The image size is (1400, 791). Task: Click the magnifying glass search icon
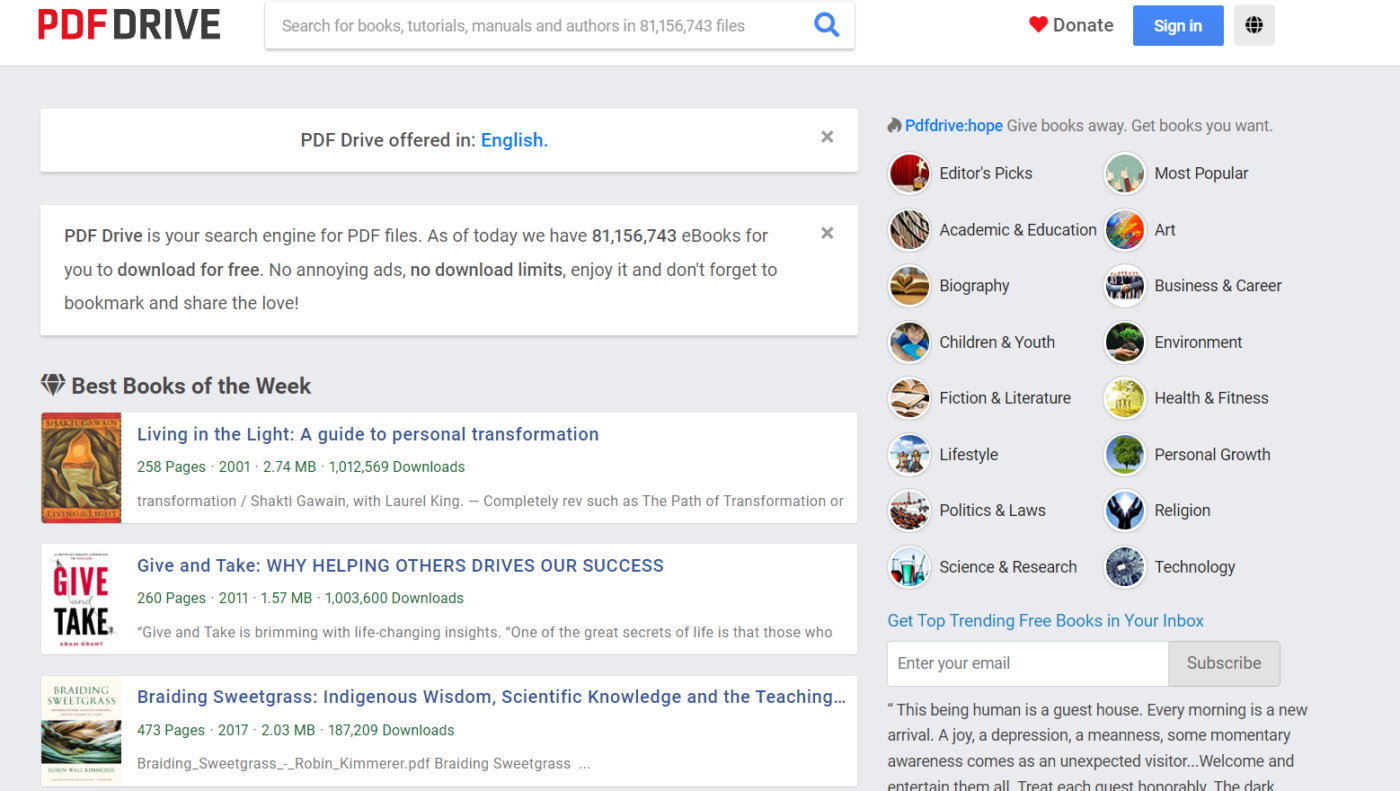[x=827, y=25]
